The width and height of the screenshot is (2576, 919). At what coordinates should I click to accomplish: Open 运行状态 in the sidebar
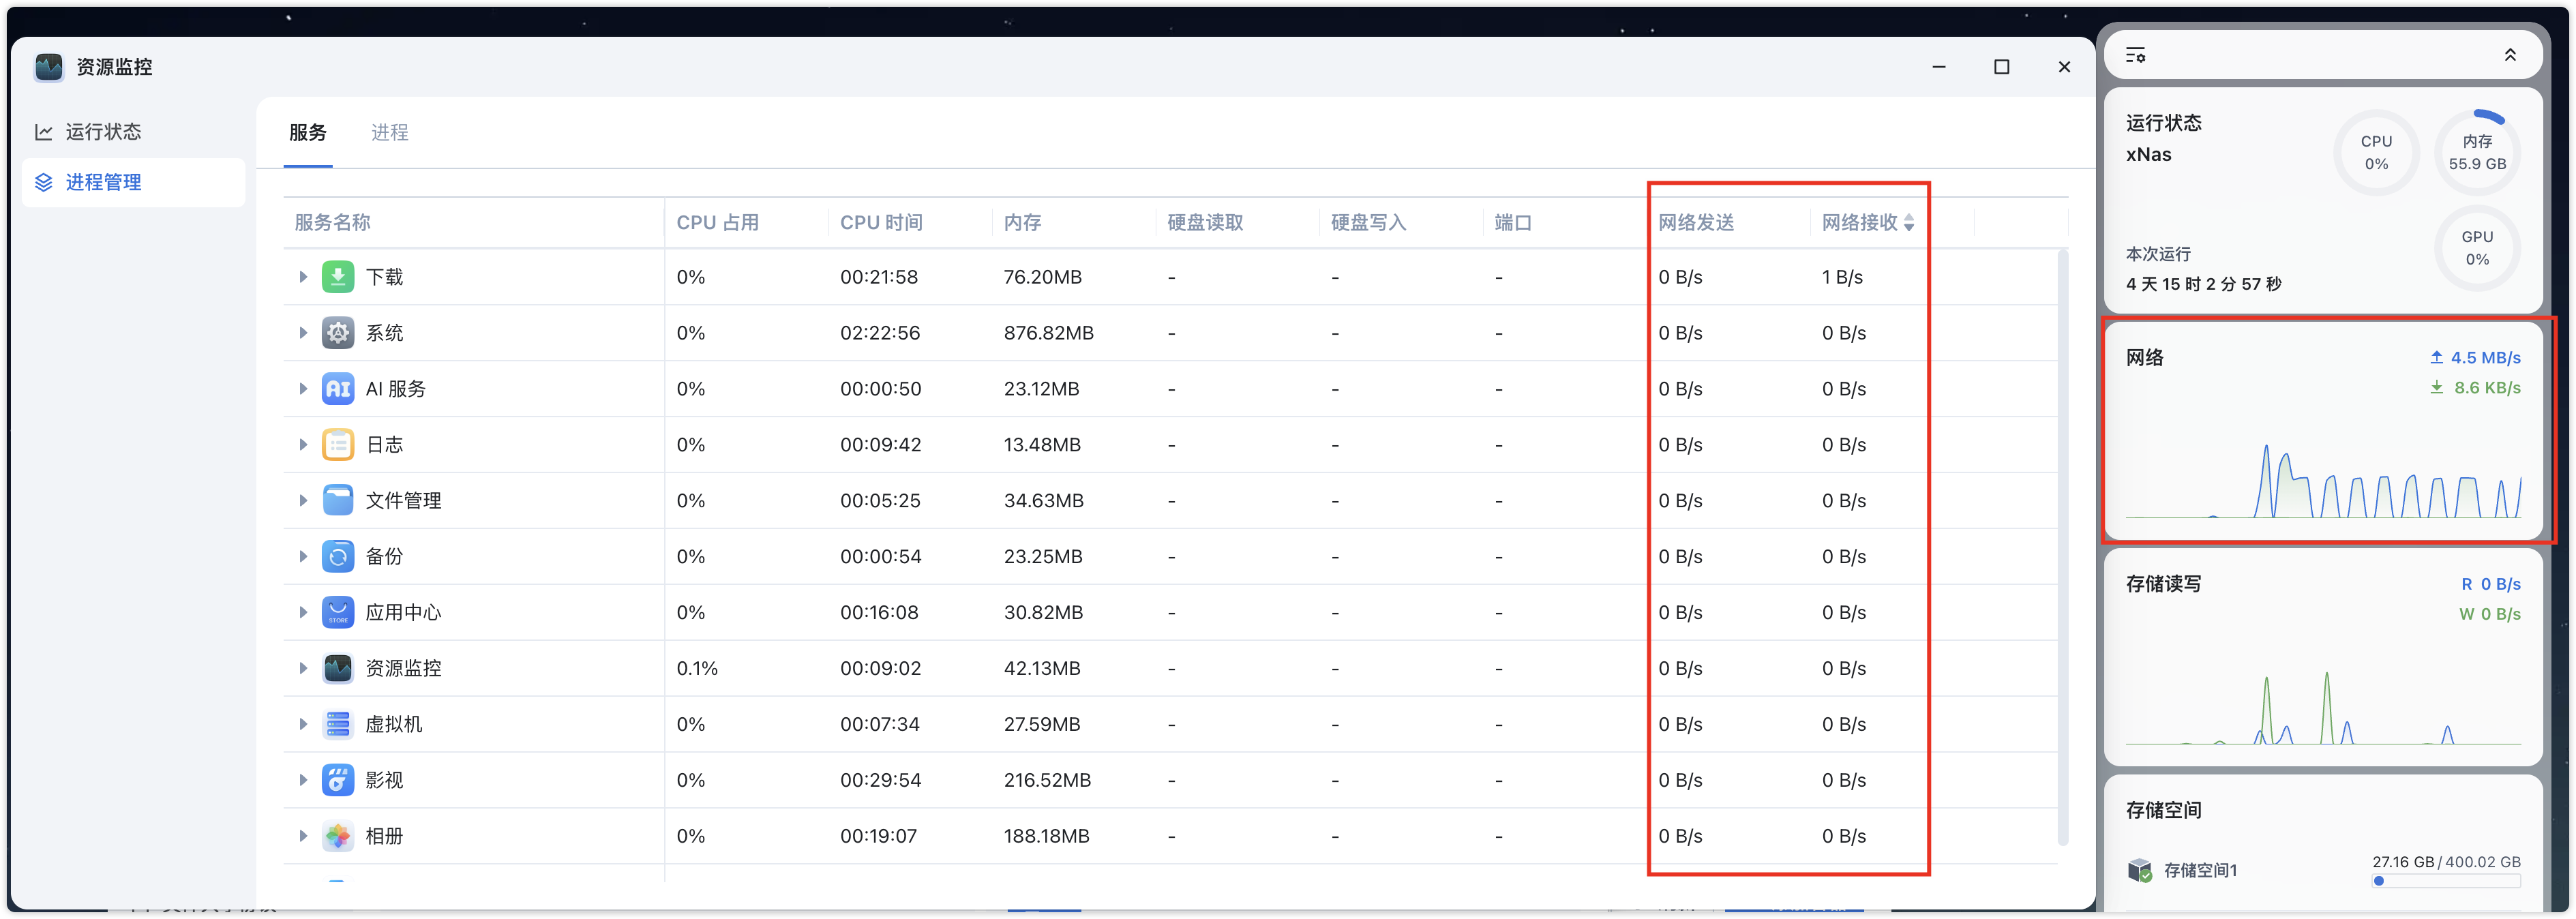tap(133, 132)
